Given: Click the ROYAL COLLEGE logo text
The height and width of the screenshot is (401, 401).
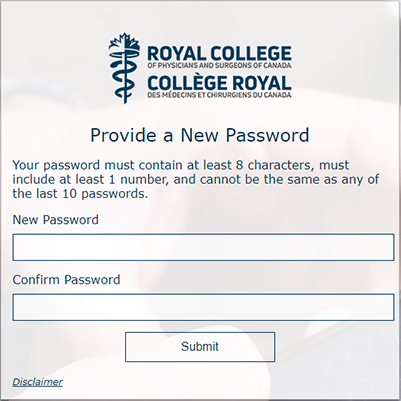Looking at the screenshot, I should pos(219,53).
